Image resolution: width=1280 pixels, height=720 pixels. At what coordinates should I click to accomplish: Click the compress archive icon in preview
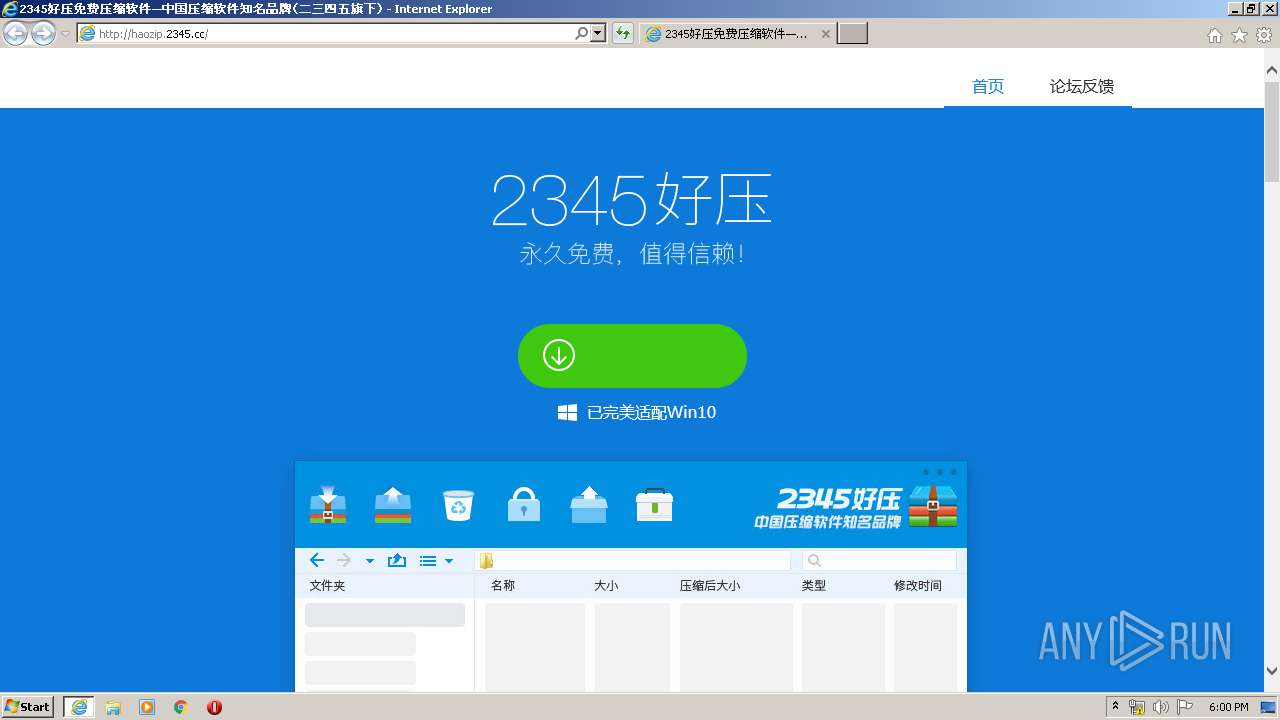328,505
